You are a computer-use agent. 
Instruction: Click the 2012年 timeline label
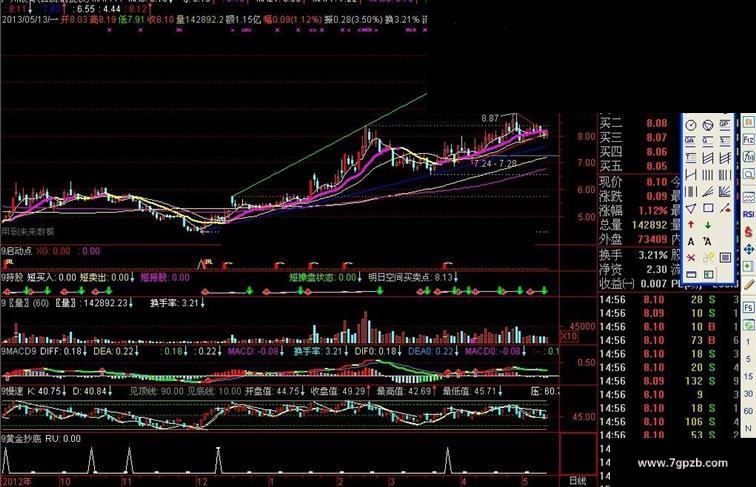coord(17,481)
